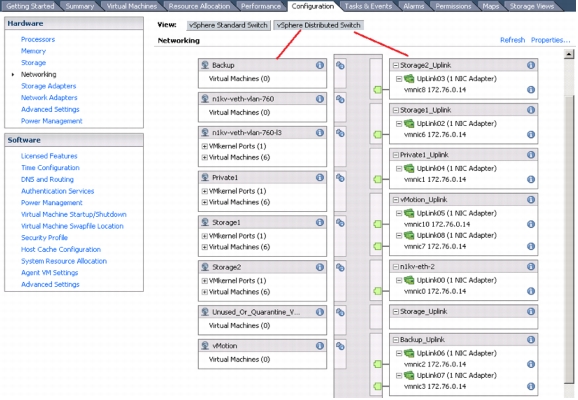This screenshot has height=400, width=578.
Task: Select vSphere Distributed Switch view
Action: point(318,25)
